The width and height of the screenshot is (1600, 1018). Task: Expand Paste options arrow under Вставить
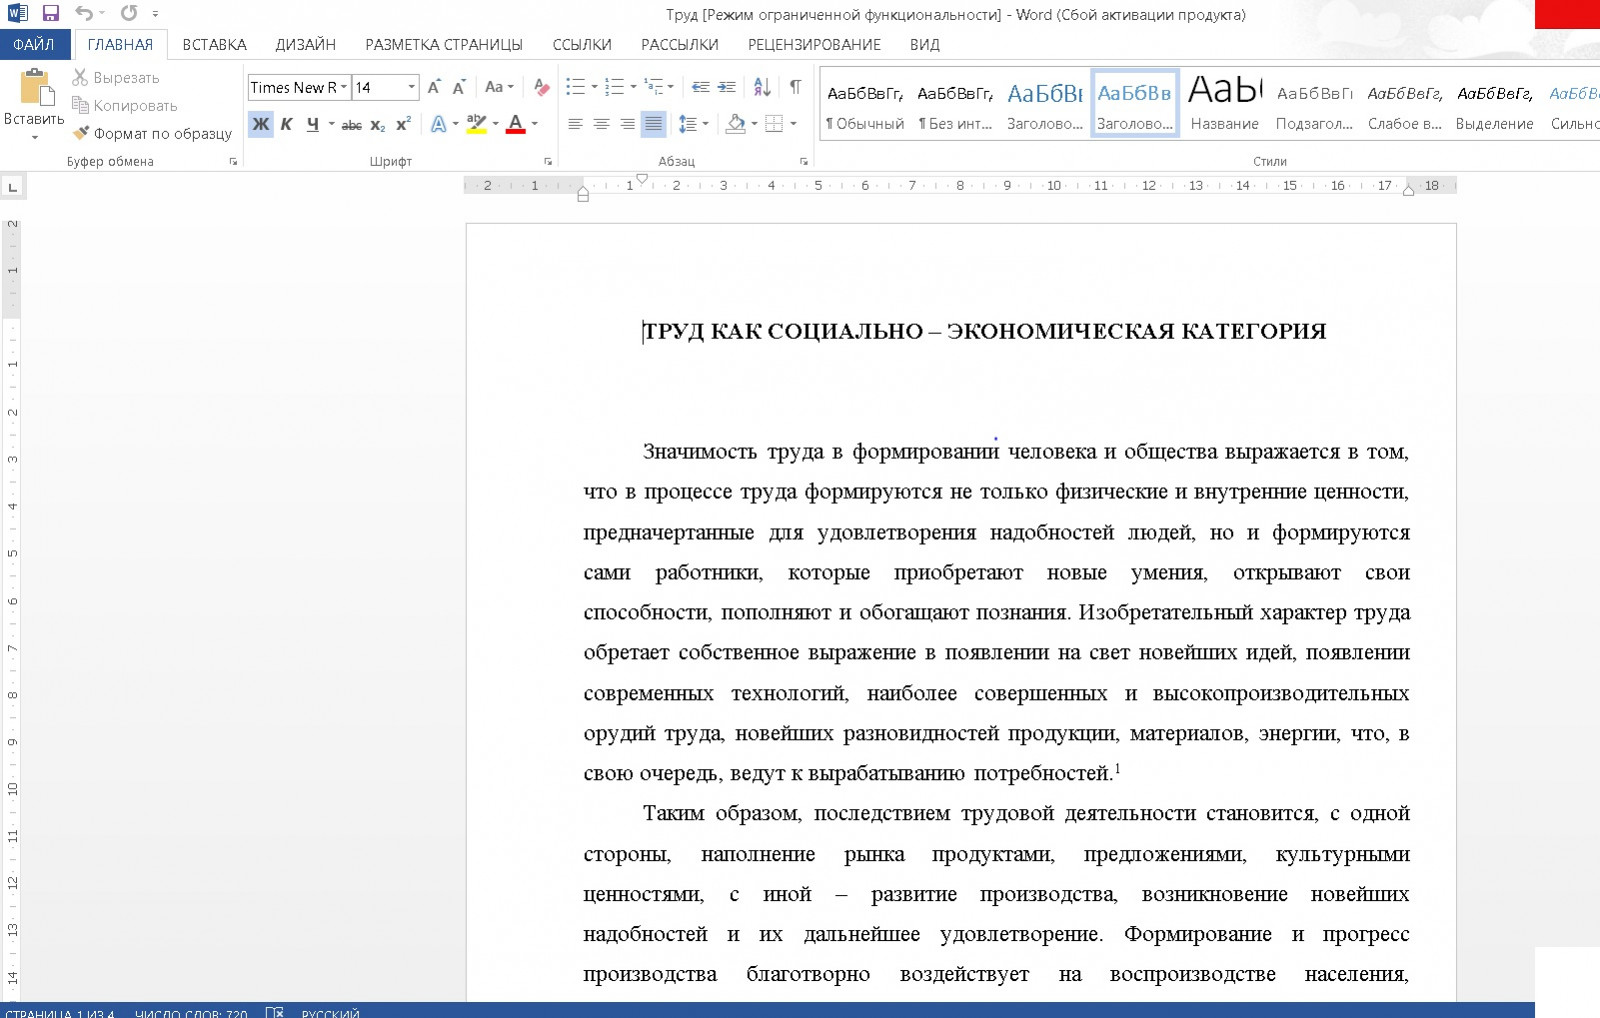click(x=35, y=137)
